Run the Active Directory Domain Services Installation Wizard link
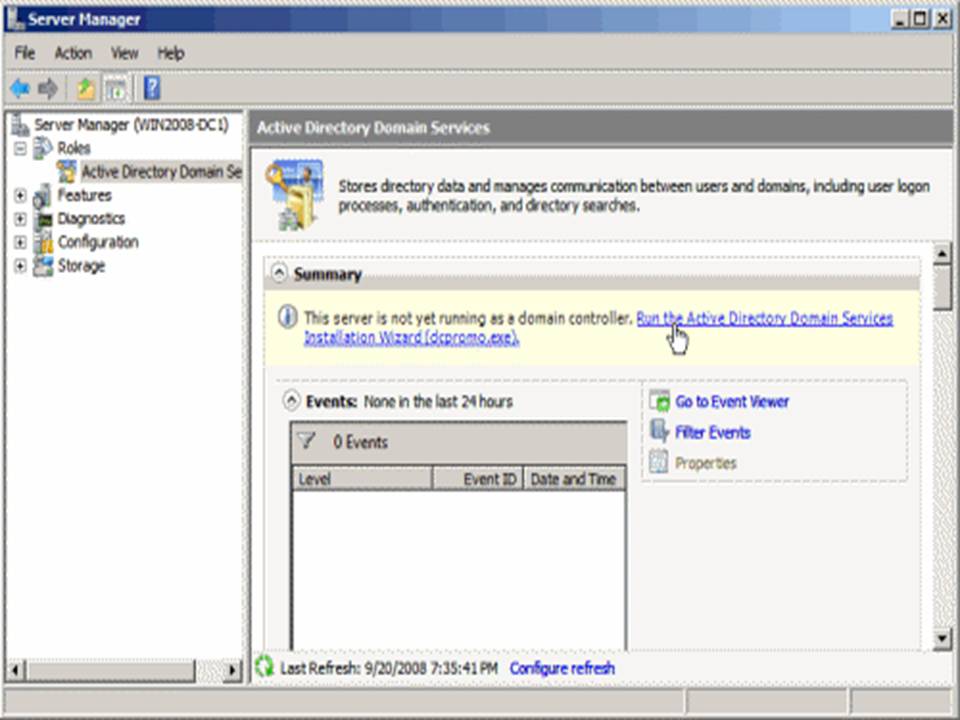The width and height of the screenshot is (960, 720). tap(764, 318)
